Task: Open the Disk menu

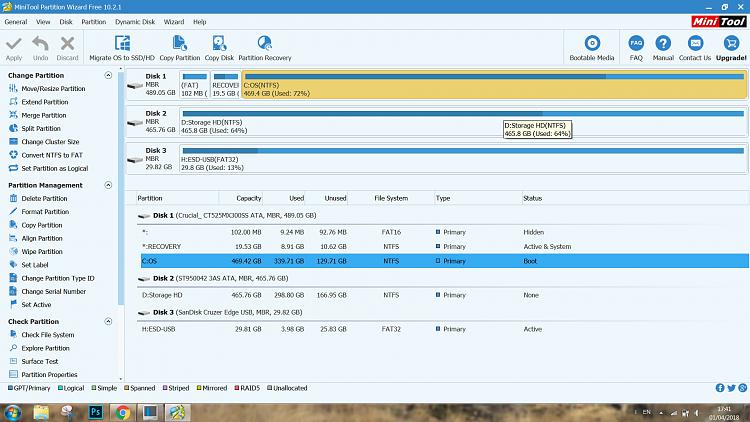Action: click(x=66, y=22)
